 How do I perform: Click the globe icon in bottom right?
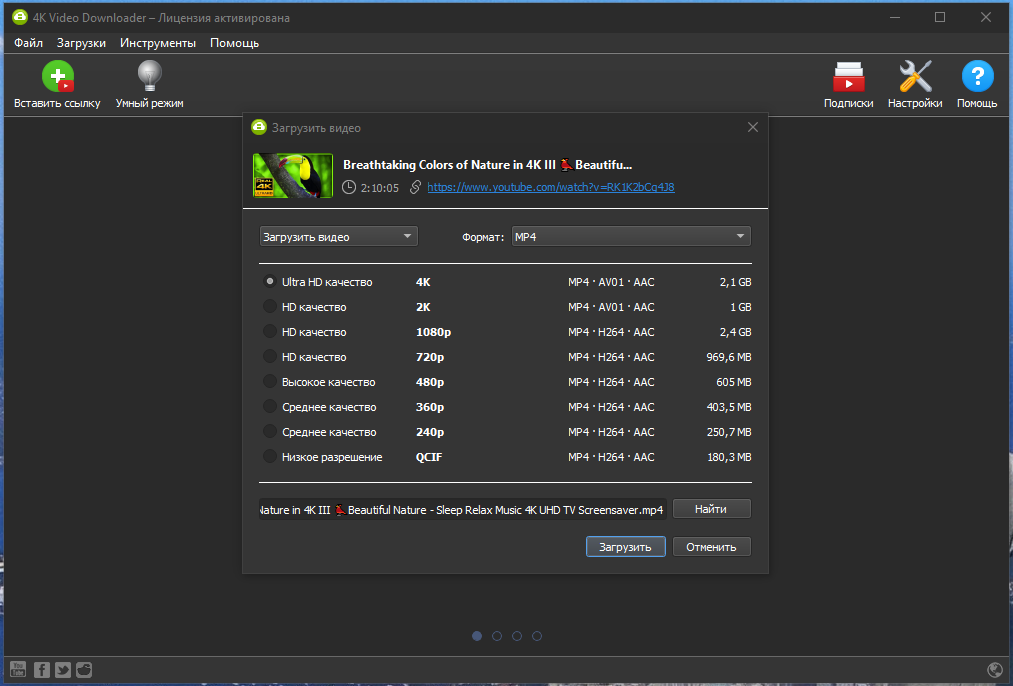(995, 670)
